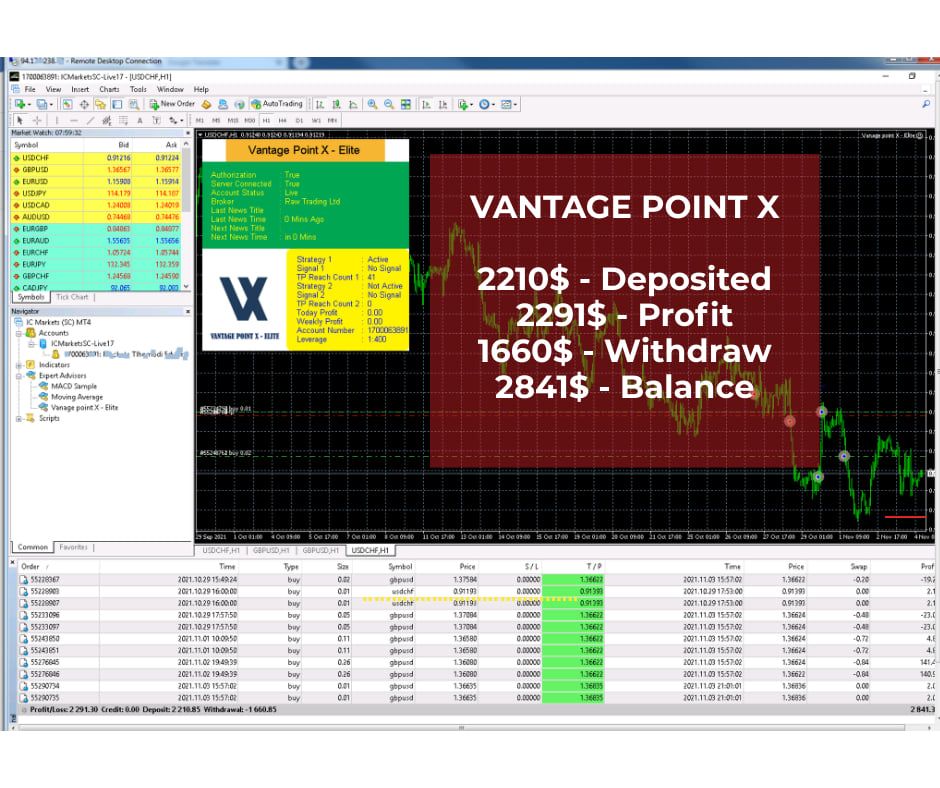940x788 pixels.
Task: Toggle the Market Watch window icon
Action: (x=67, y=104)
